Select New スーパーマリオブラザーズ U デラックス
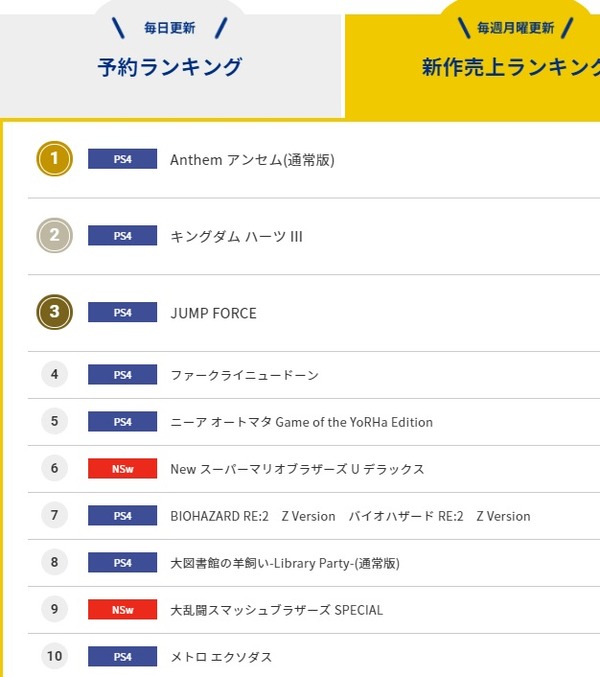 point(297,469)
